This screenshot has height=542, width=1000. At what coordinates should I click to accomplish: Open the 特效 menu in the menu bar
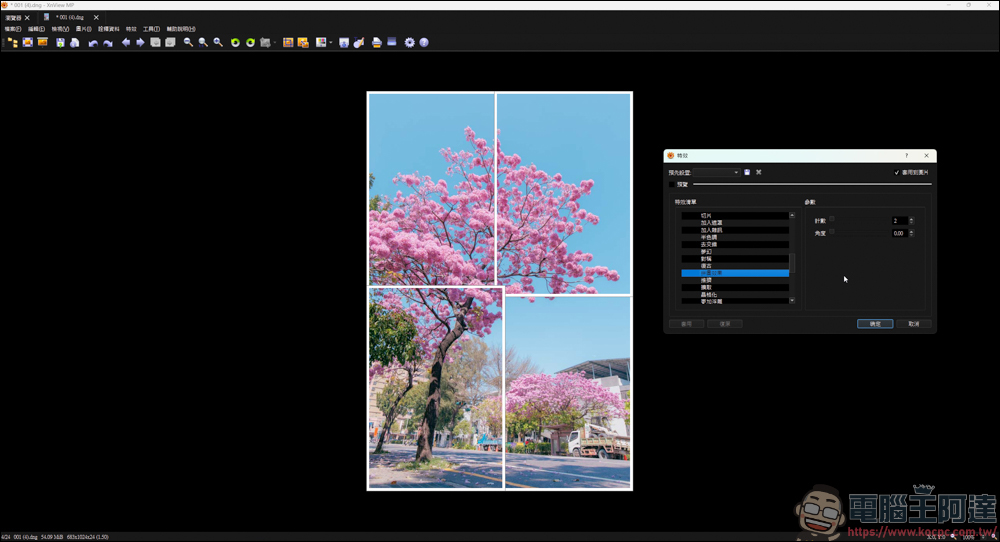click(x=131, y=29)
